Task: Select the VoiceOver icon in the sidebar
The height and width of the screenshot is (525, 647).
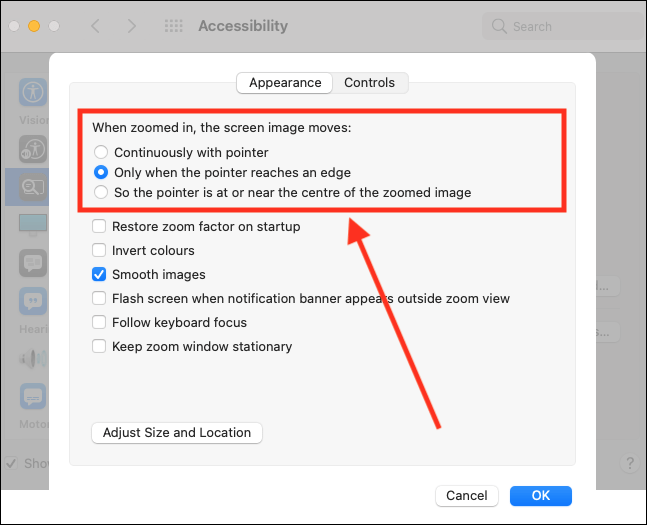Action: [33, 150]
